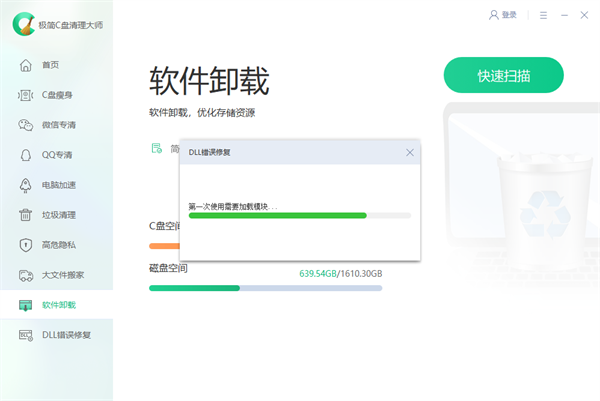This screenshot has height=401, width=600.
Task: Click the 登录 login link
Action: [x=503, y=15]
